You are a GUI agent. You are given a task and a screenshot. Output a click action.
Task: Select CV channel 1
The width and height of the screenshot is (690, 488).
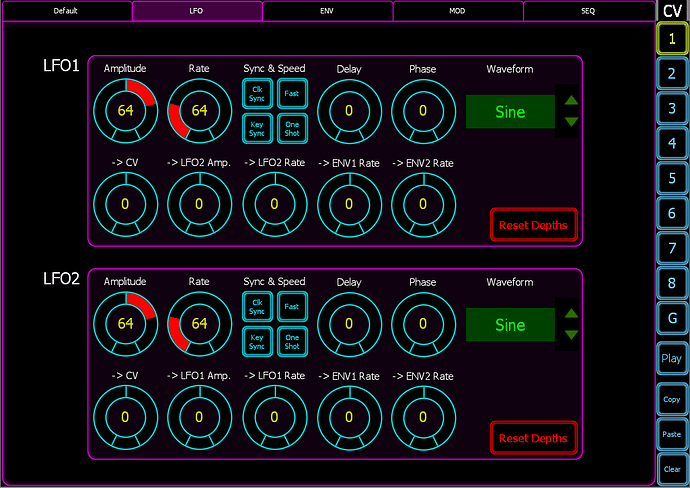coord(672,39)
